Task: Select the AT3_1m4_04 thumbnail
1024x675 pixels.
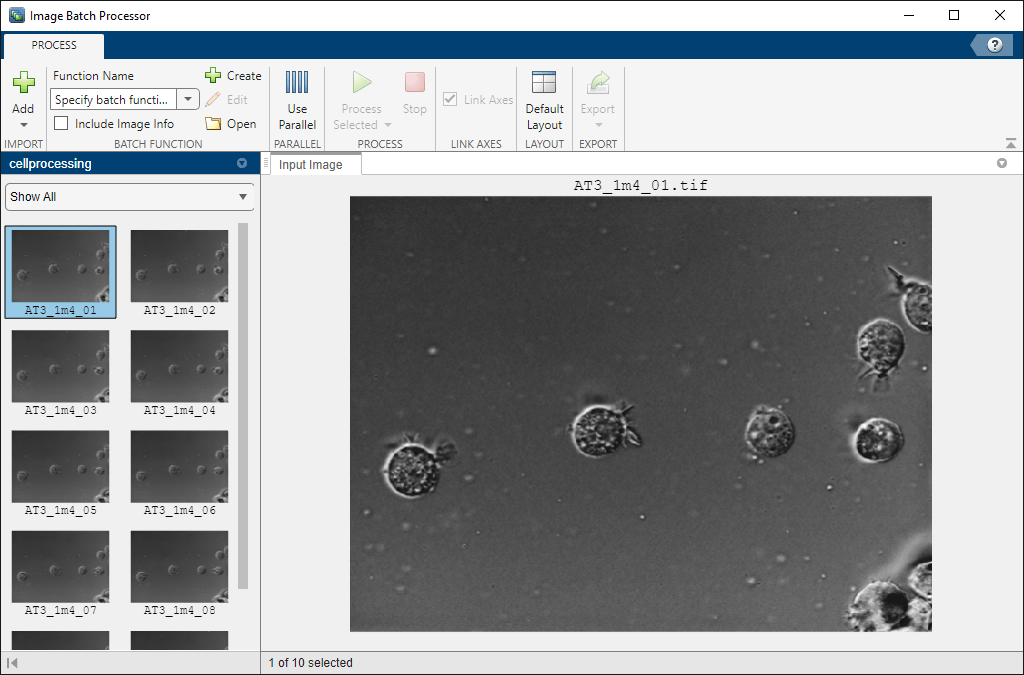Action: coord(179,366)
